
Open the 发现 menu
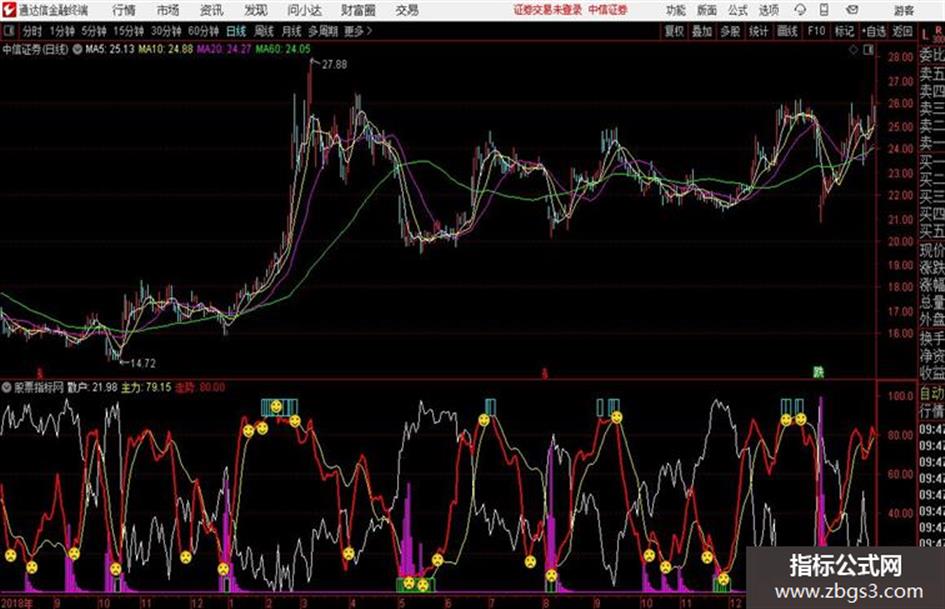[x=256, y=10]
